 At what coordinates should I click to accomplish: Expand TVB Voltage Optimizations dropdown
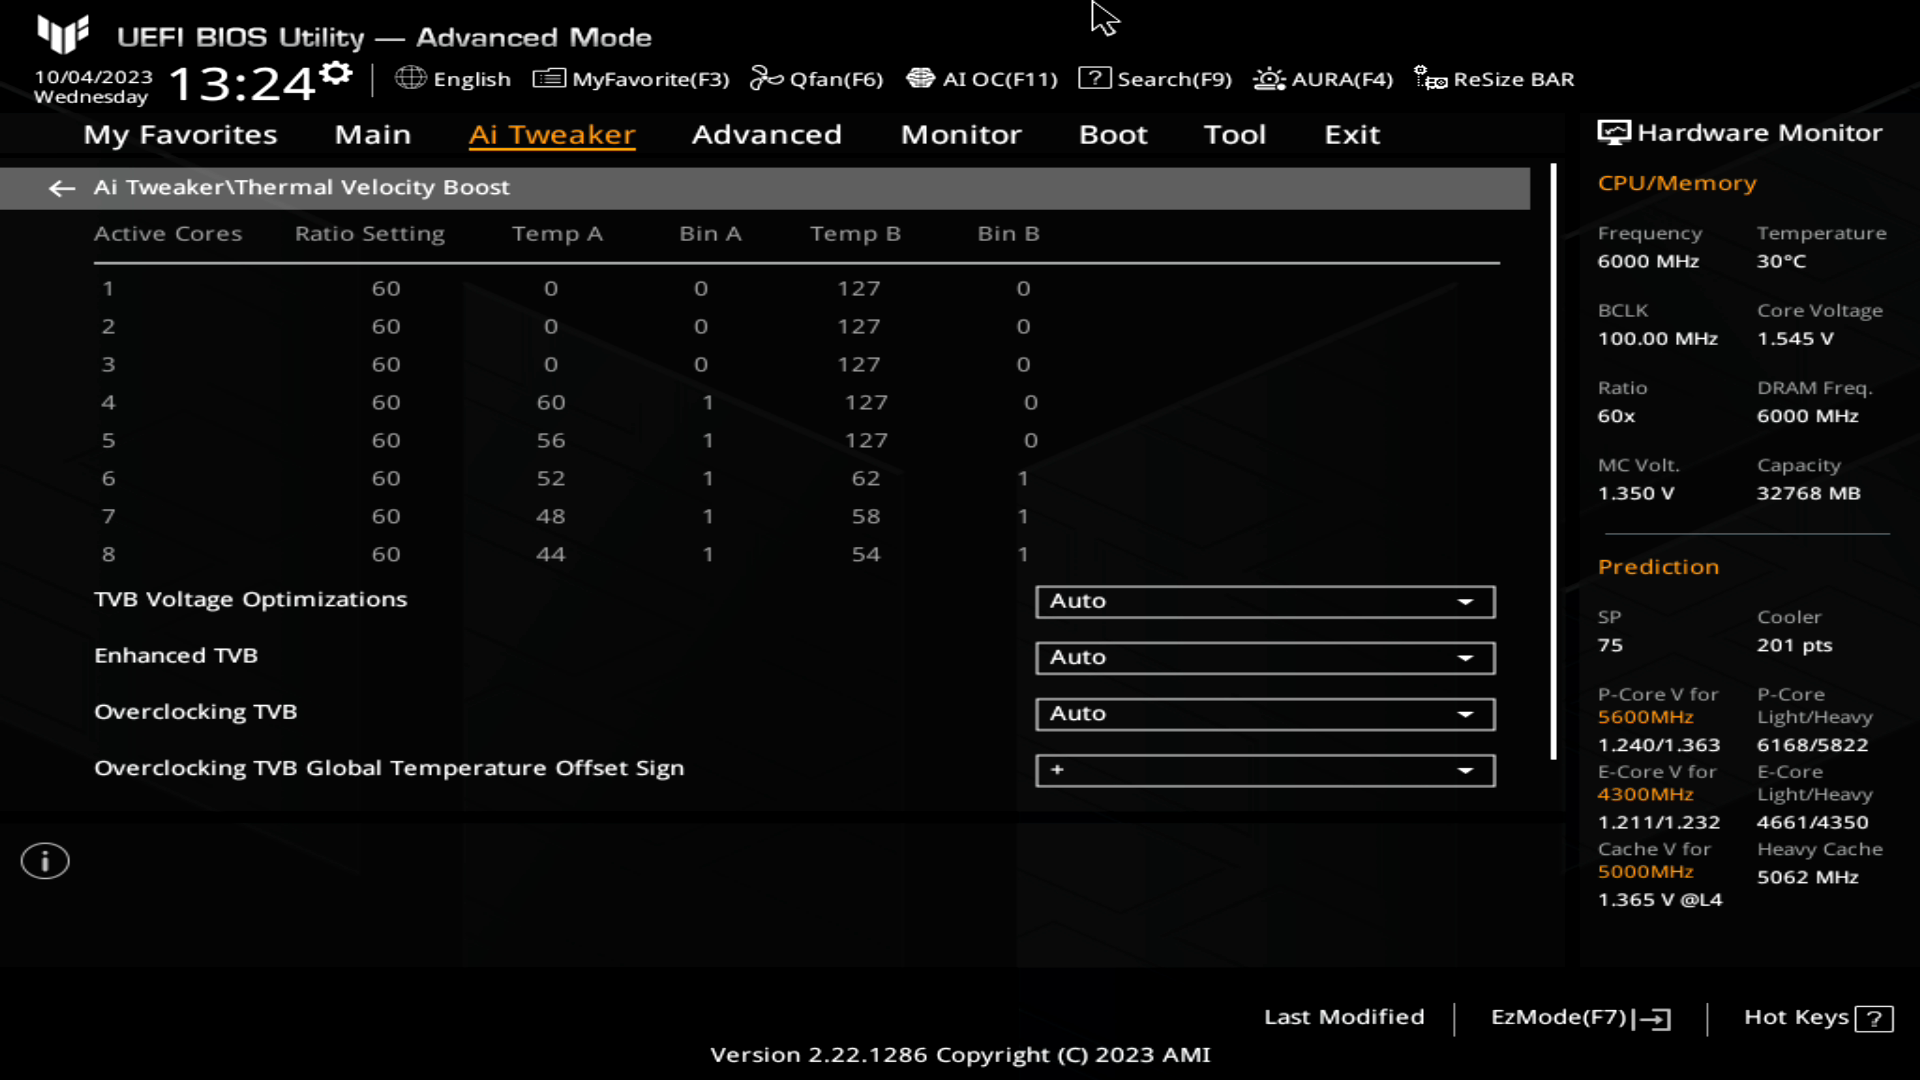tap(1466, 600)
